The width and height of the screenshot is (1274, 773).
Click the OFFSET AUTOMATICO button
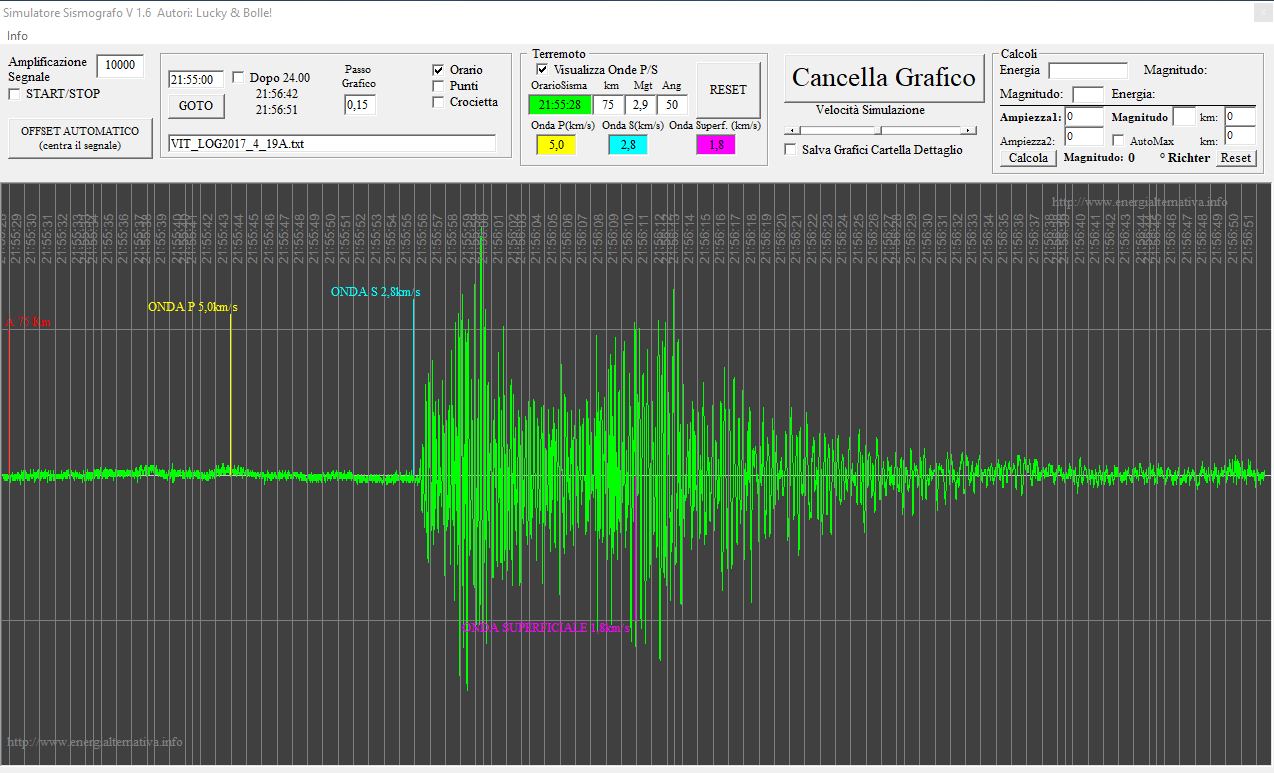tap(80, 138)
